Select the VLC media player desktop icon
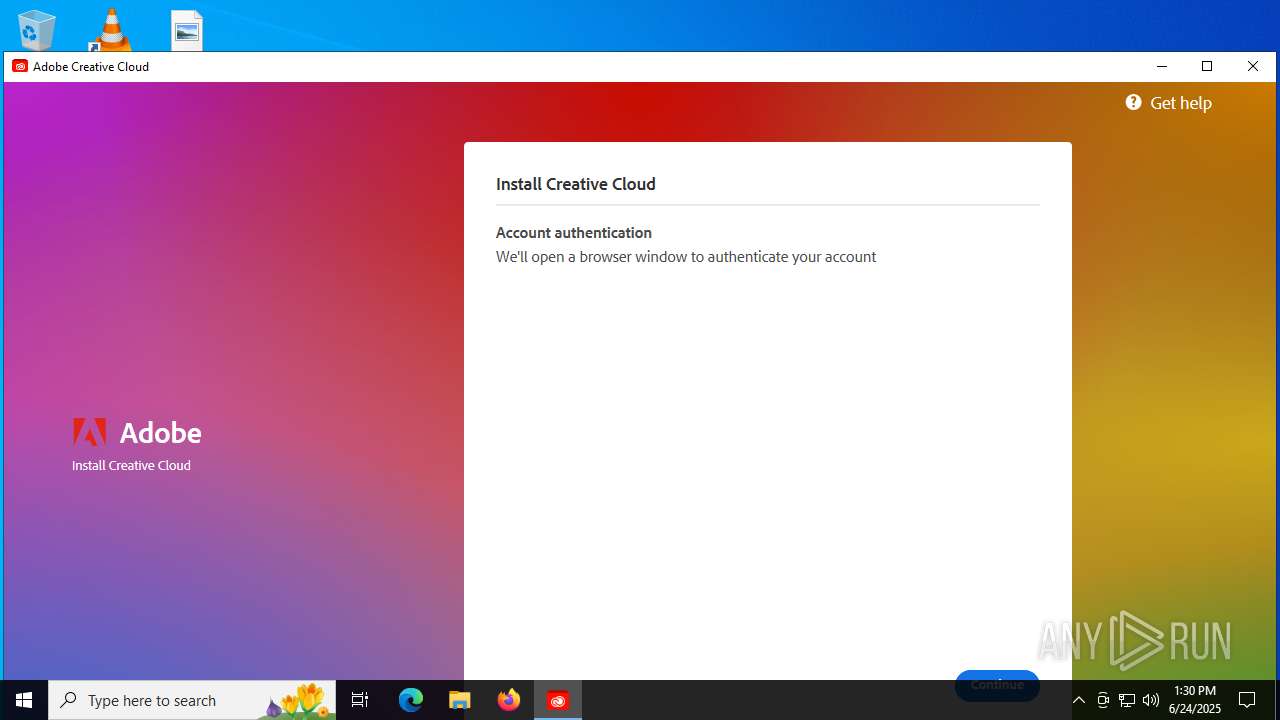The height and width of the screenshot is (720, 1280). 111,30
